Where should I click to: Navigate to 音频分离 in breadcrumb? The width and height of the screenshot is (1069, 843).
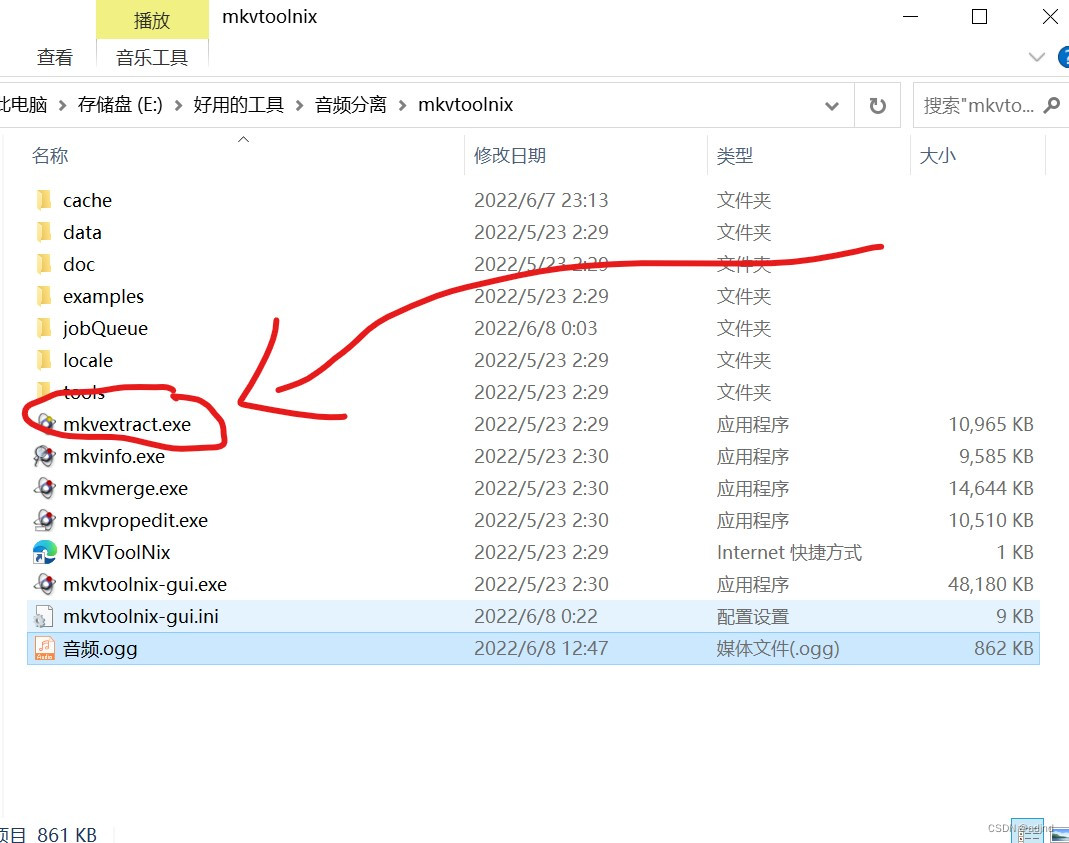(x=350, y=105)
